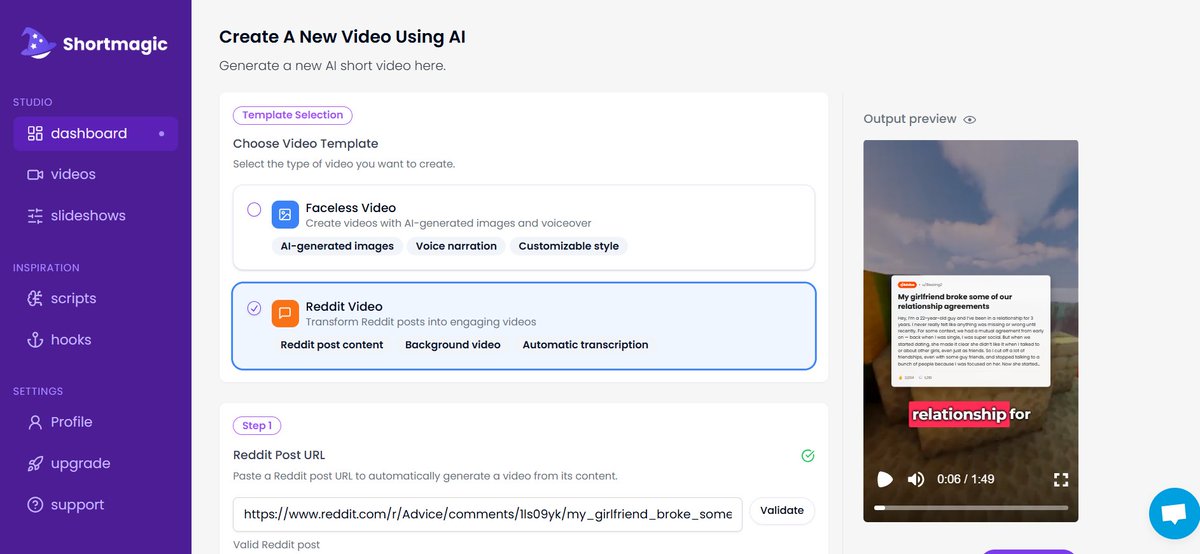Open the hooks page with anchor icon

click(x=70, y=340)
